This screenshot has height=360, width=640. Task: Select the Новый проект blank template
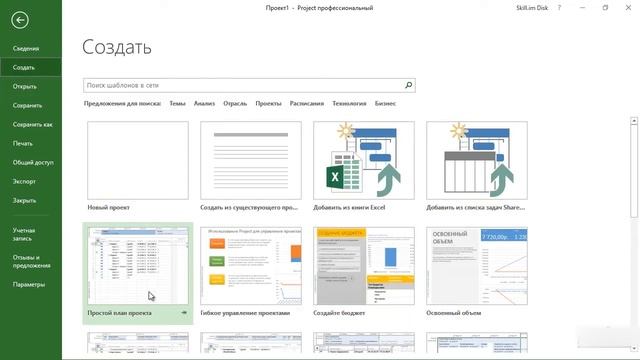tap(138, 160)
